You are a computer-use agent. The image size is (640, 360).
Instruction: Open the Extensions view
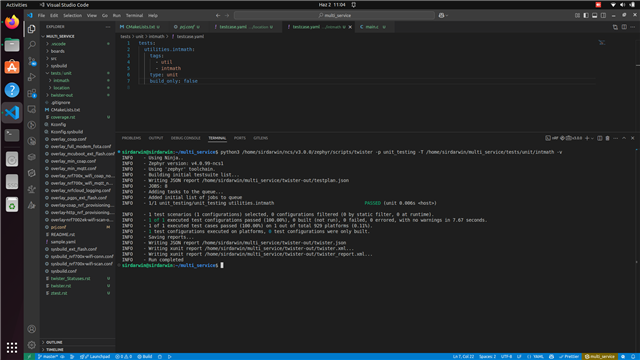coord(31,93)
